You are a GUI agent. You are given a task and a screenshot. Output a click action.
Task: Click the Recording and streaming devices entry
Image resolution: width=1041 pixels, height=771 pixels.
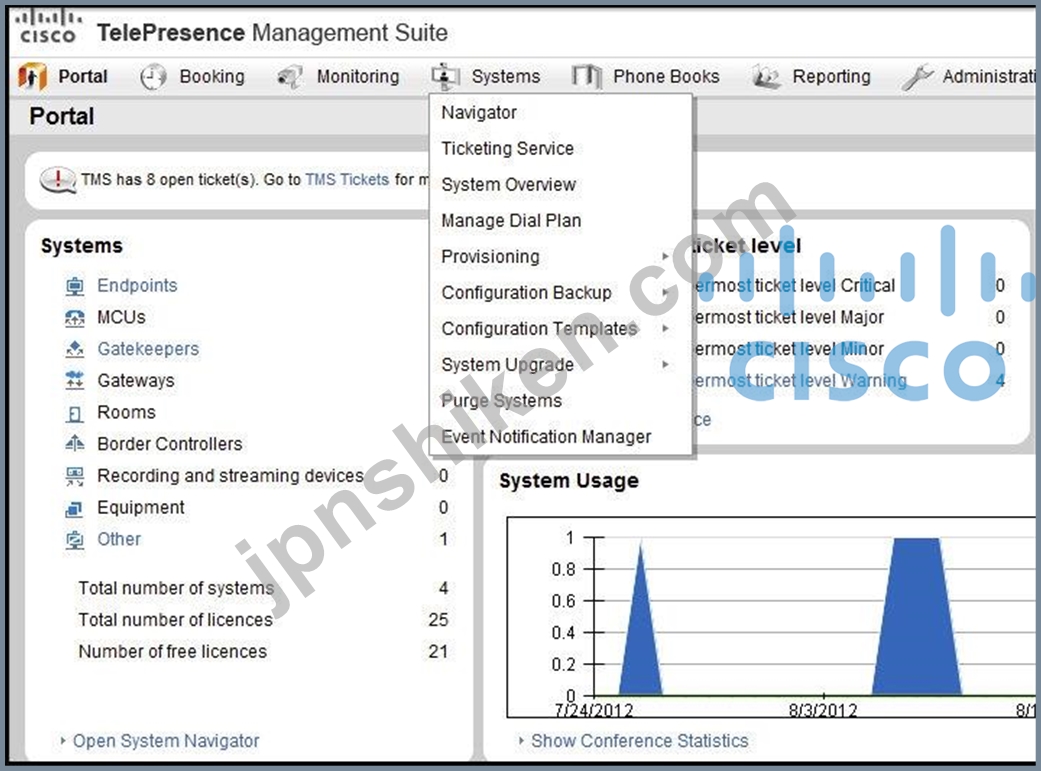230,476
